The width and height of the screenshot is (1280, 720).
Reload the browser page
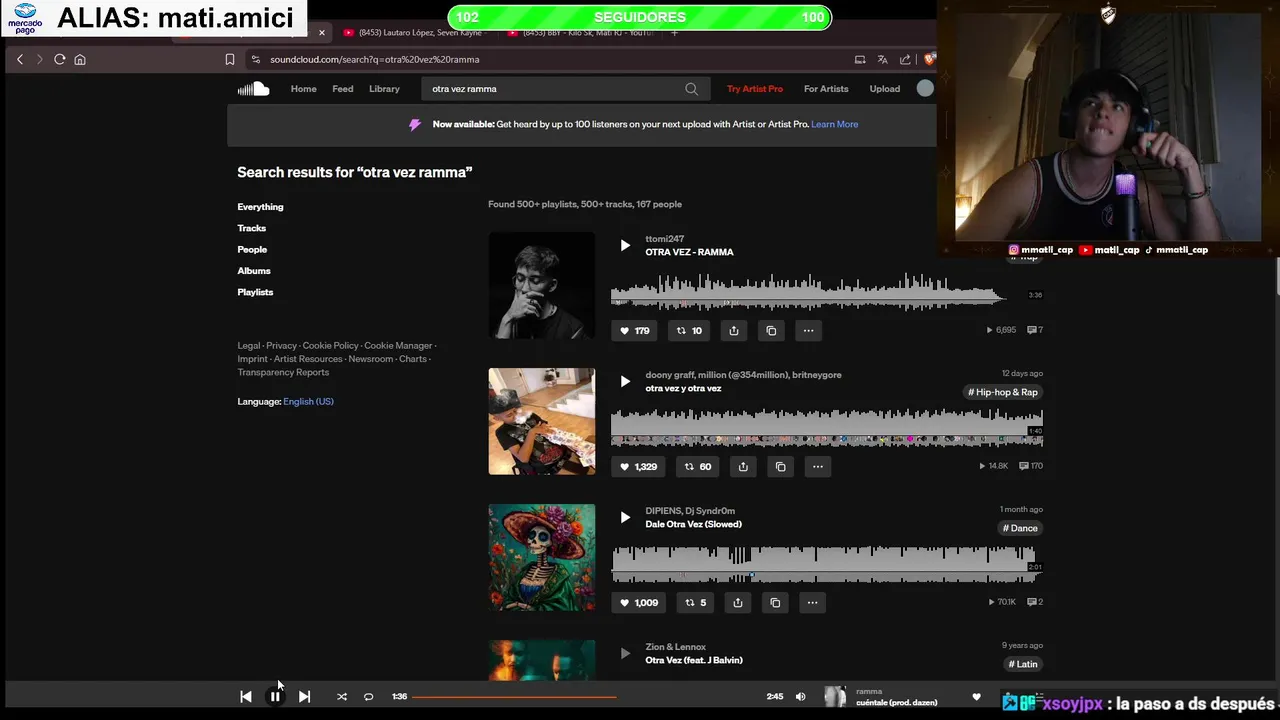coord(60,59)
